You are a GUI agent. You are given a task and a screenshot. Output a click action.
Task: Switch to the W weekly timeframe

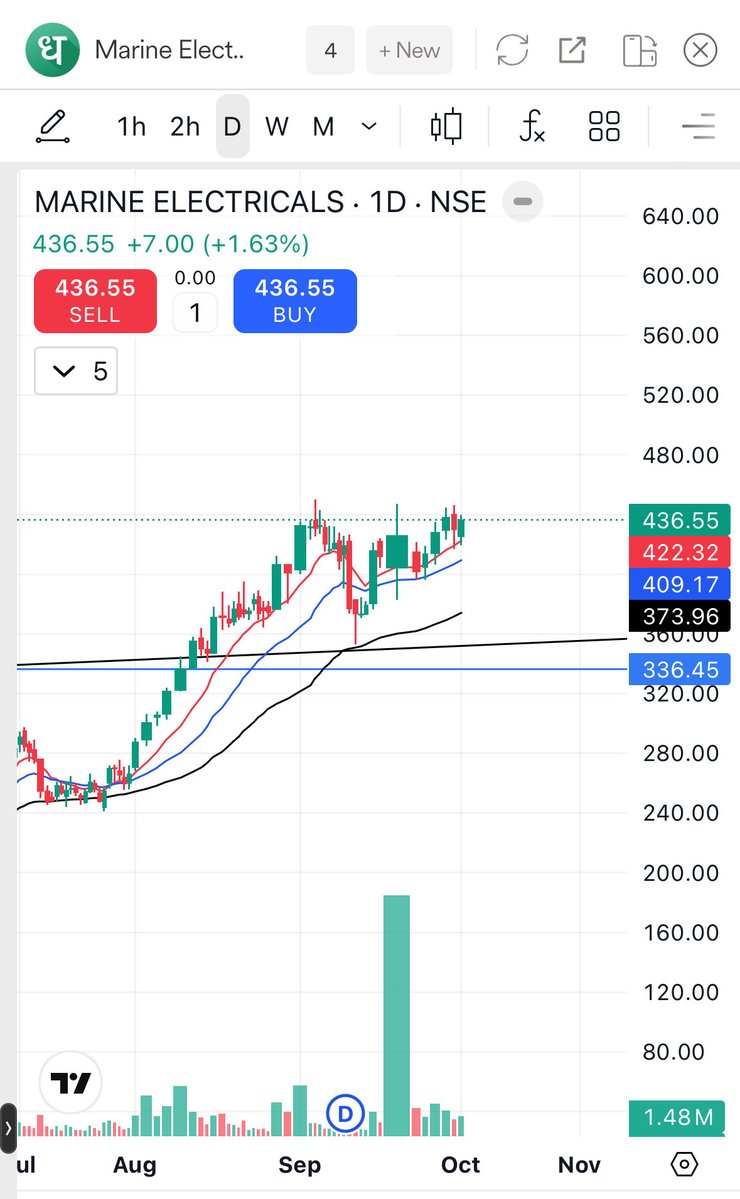277,126
